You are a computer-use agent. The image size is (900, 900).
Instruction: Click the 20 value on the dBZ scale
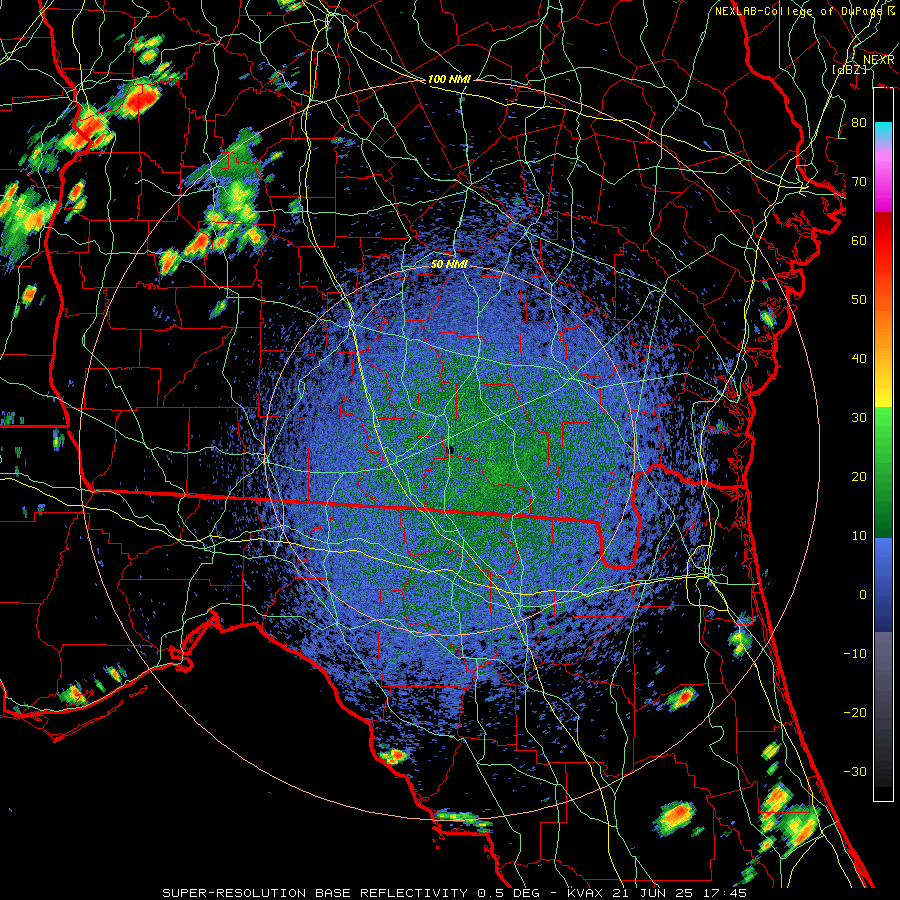(859, 477)
